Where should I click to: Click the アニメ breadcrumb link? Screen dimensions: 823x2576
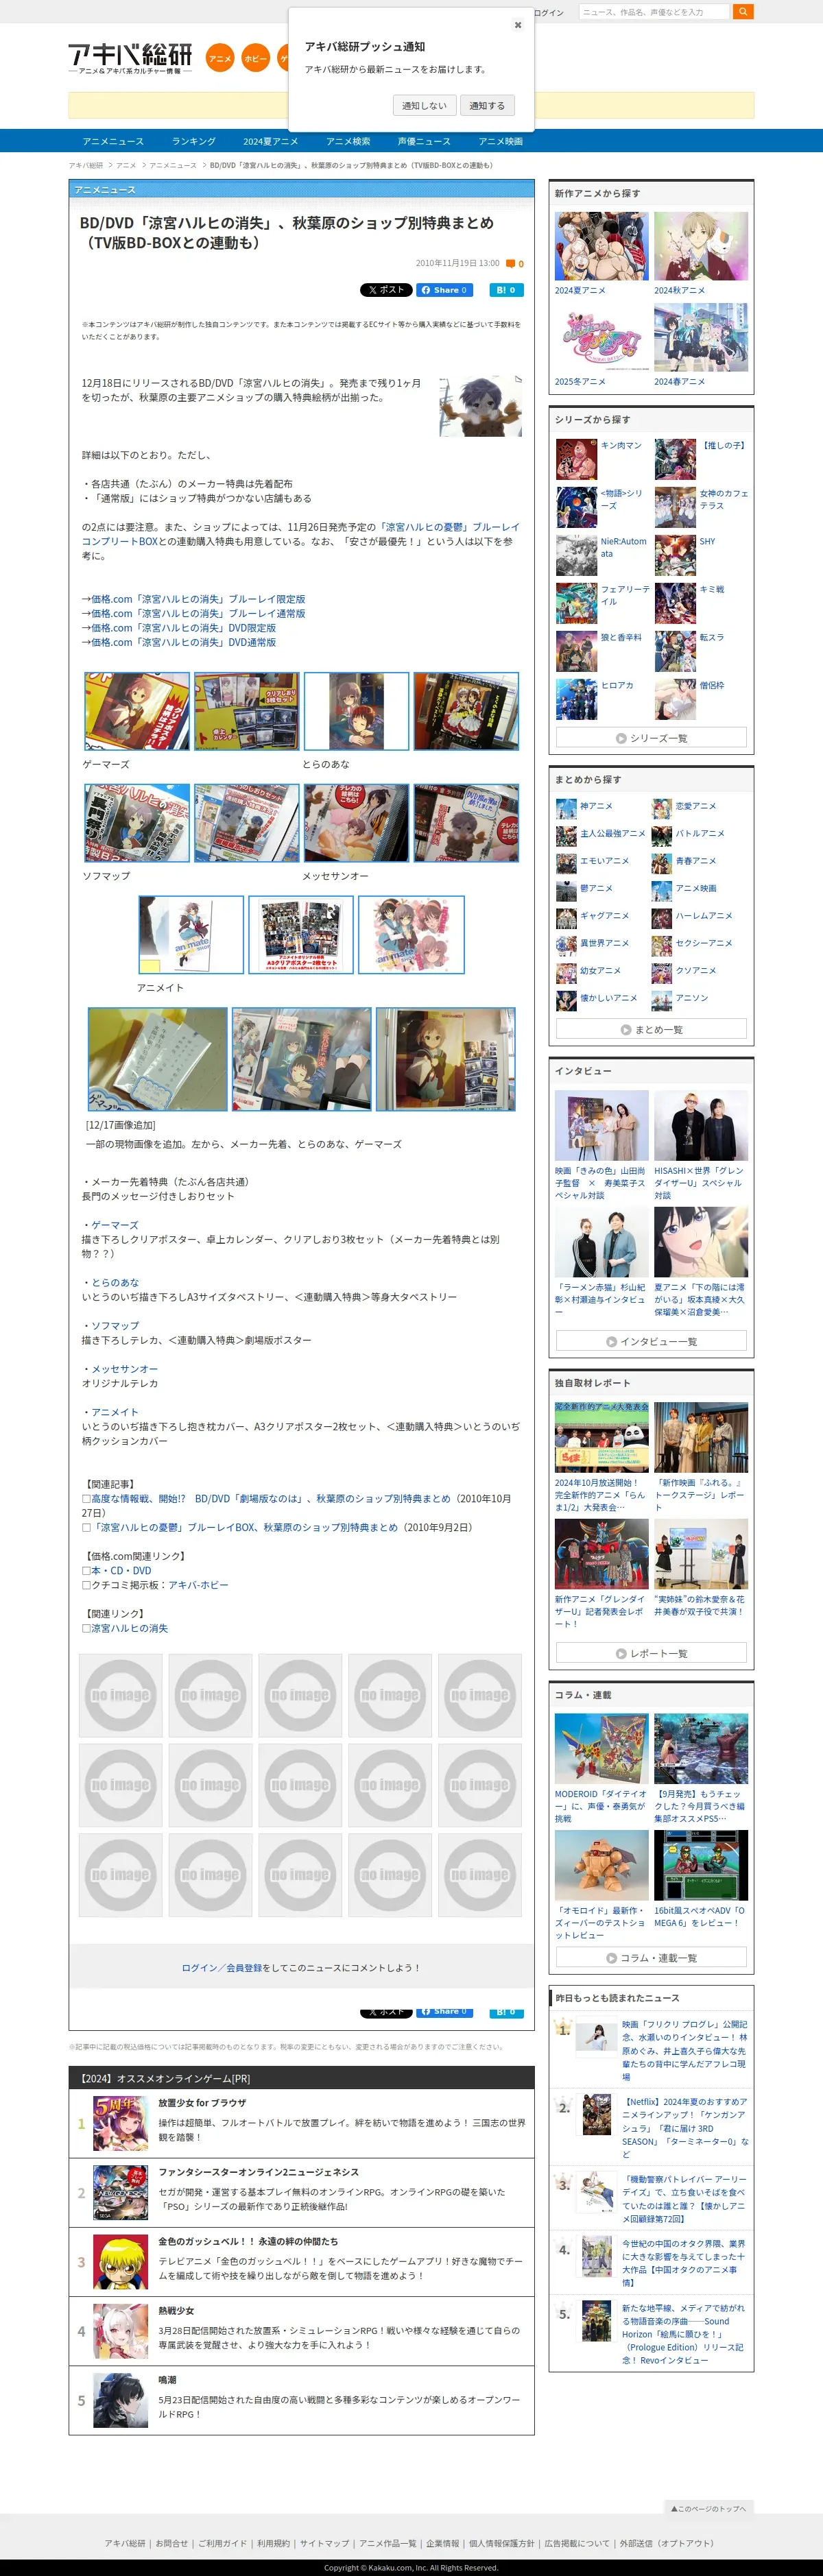126,165
